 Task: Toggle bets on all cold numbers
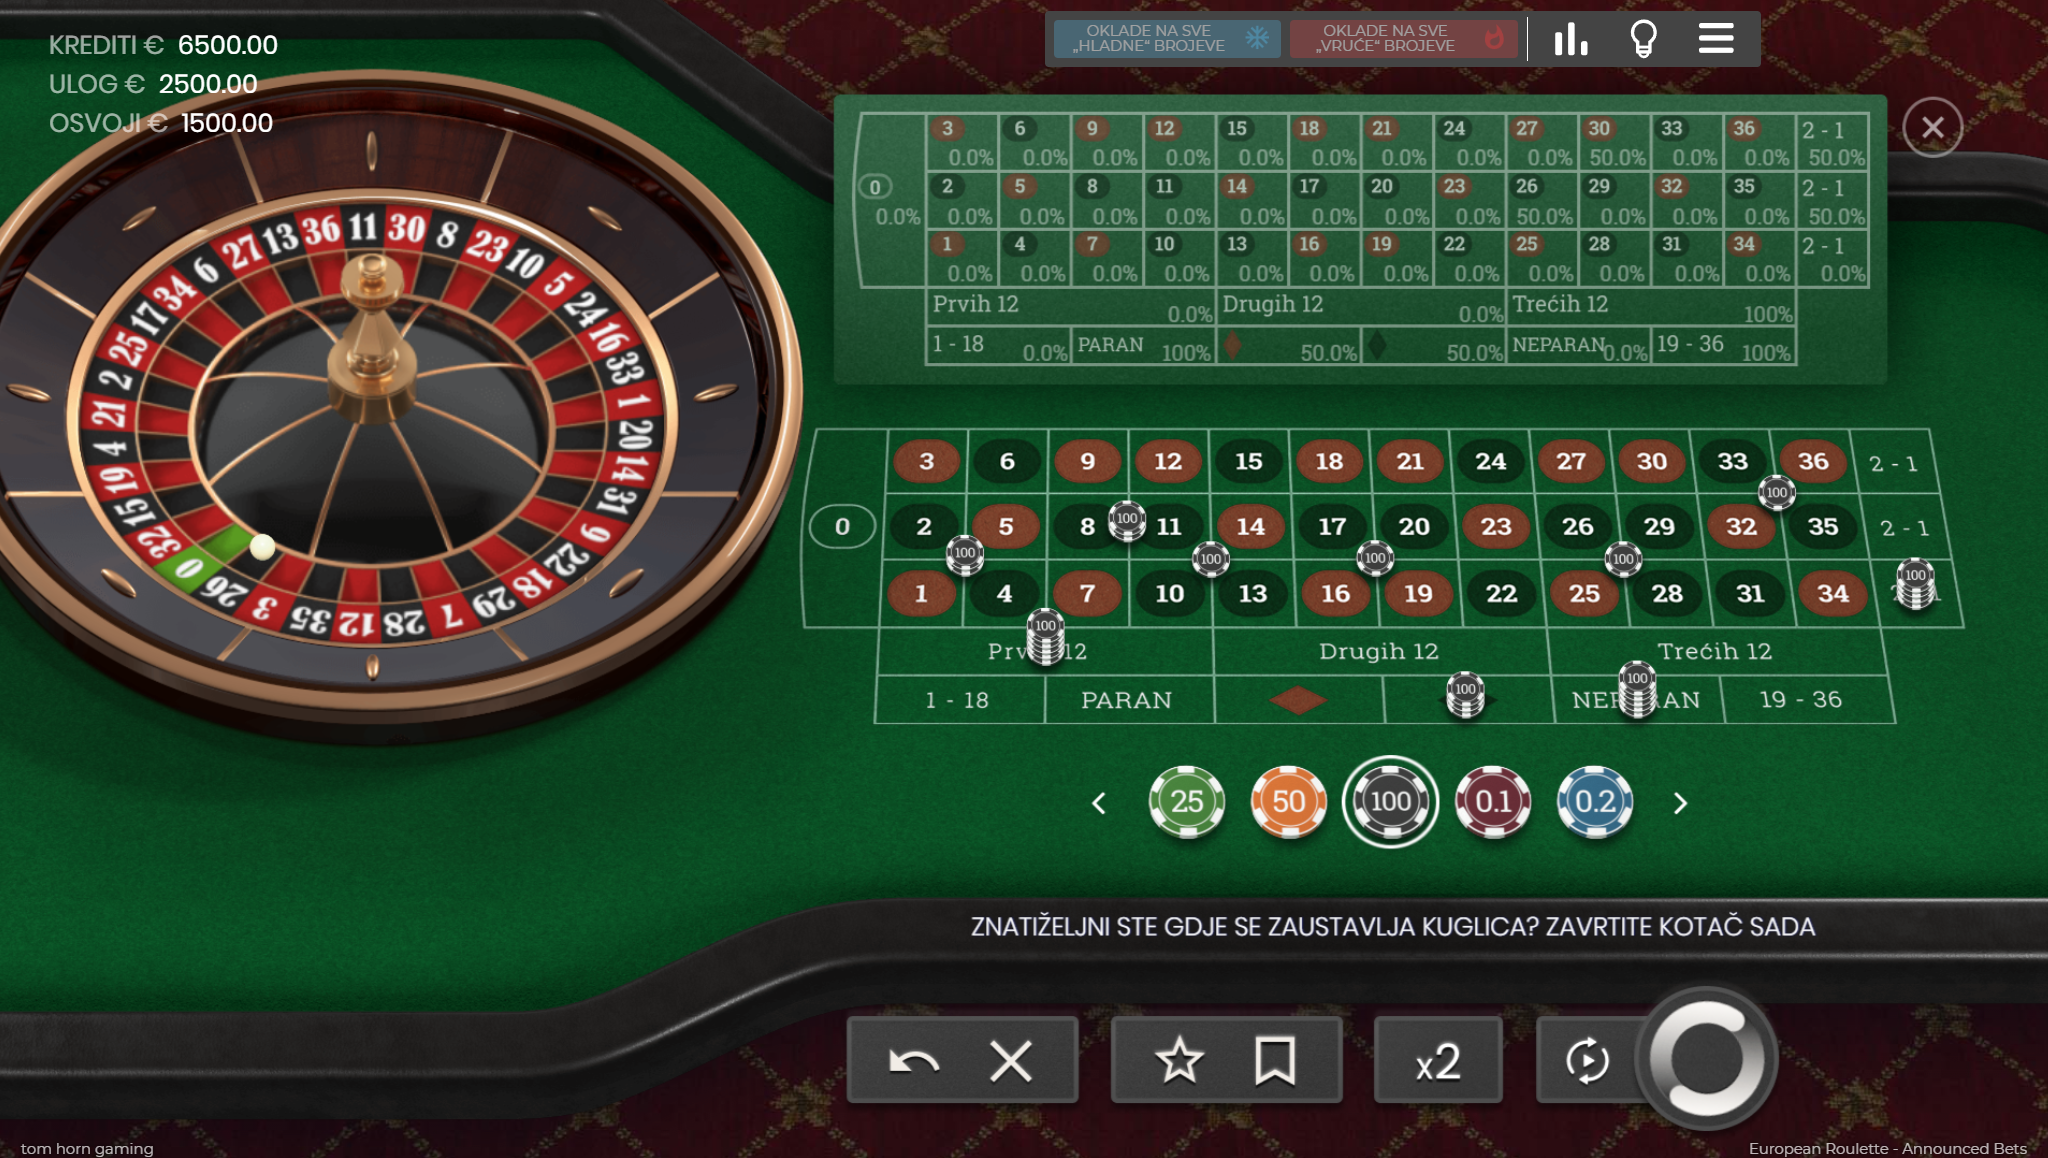pos(1167,39)
